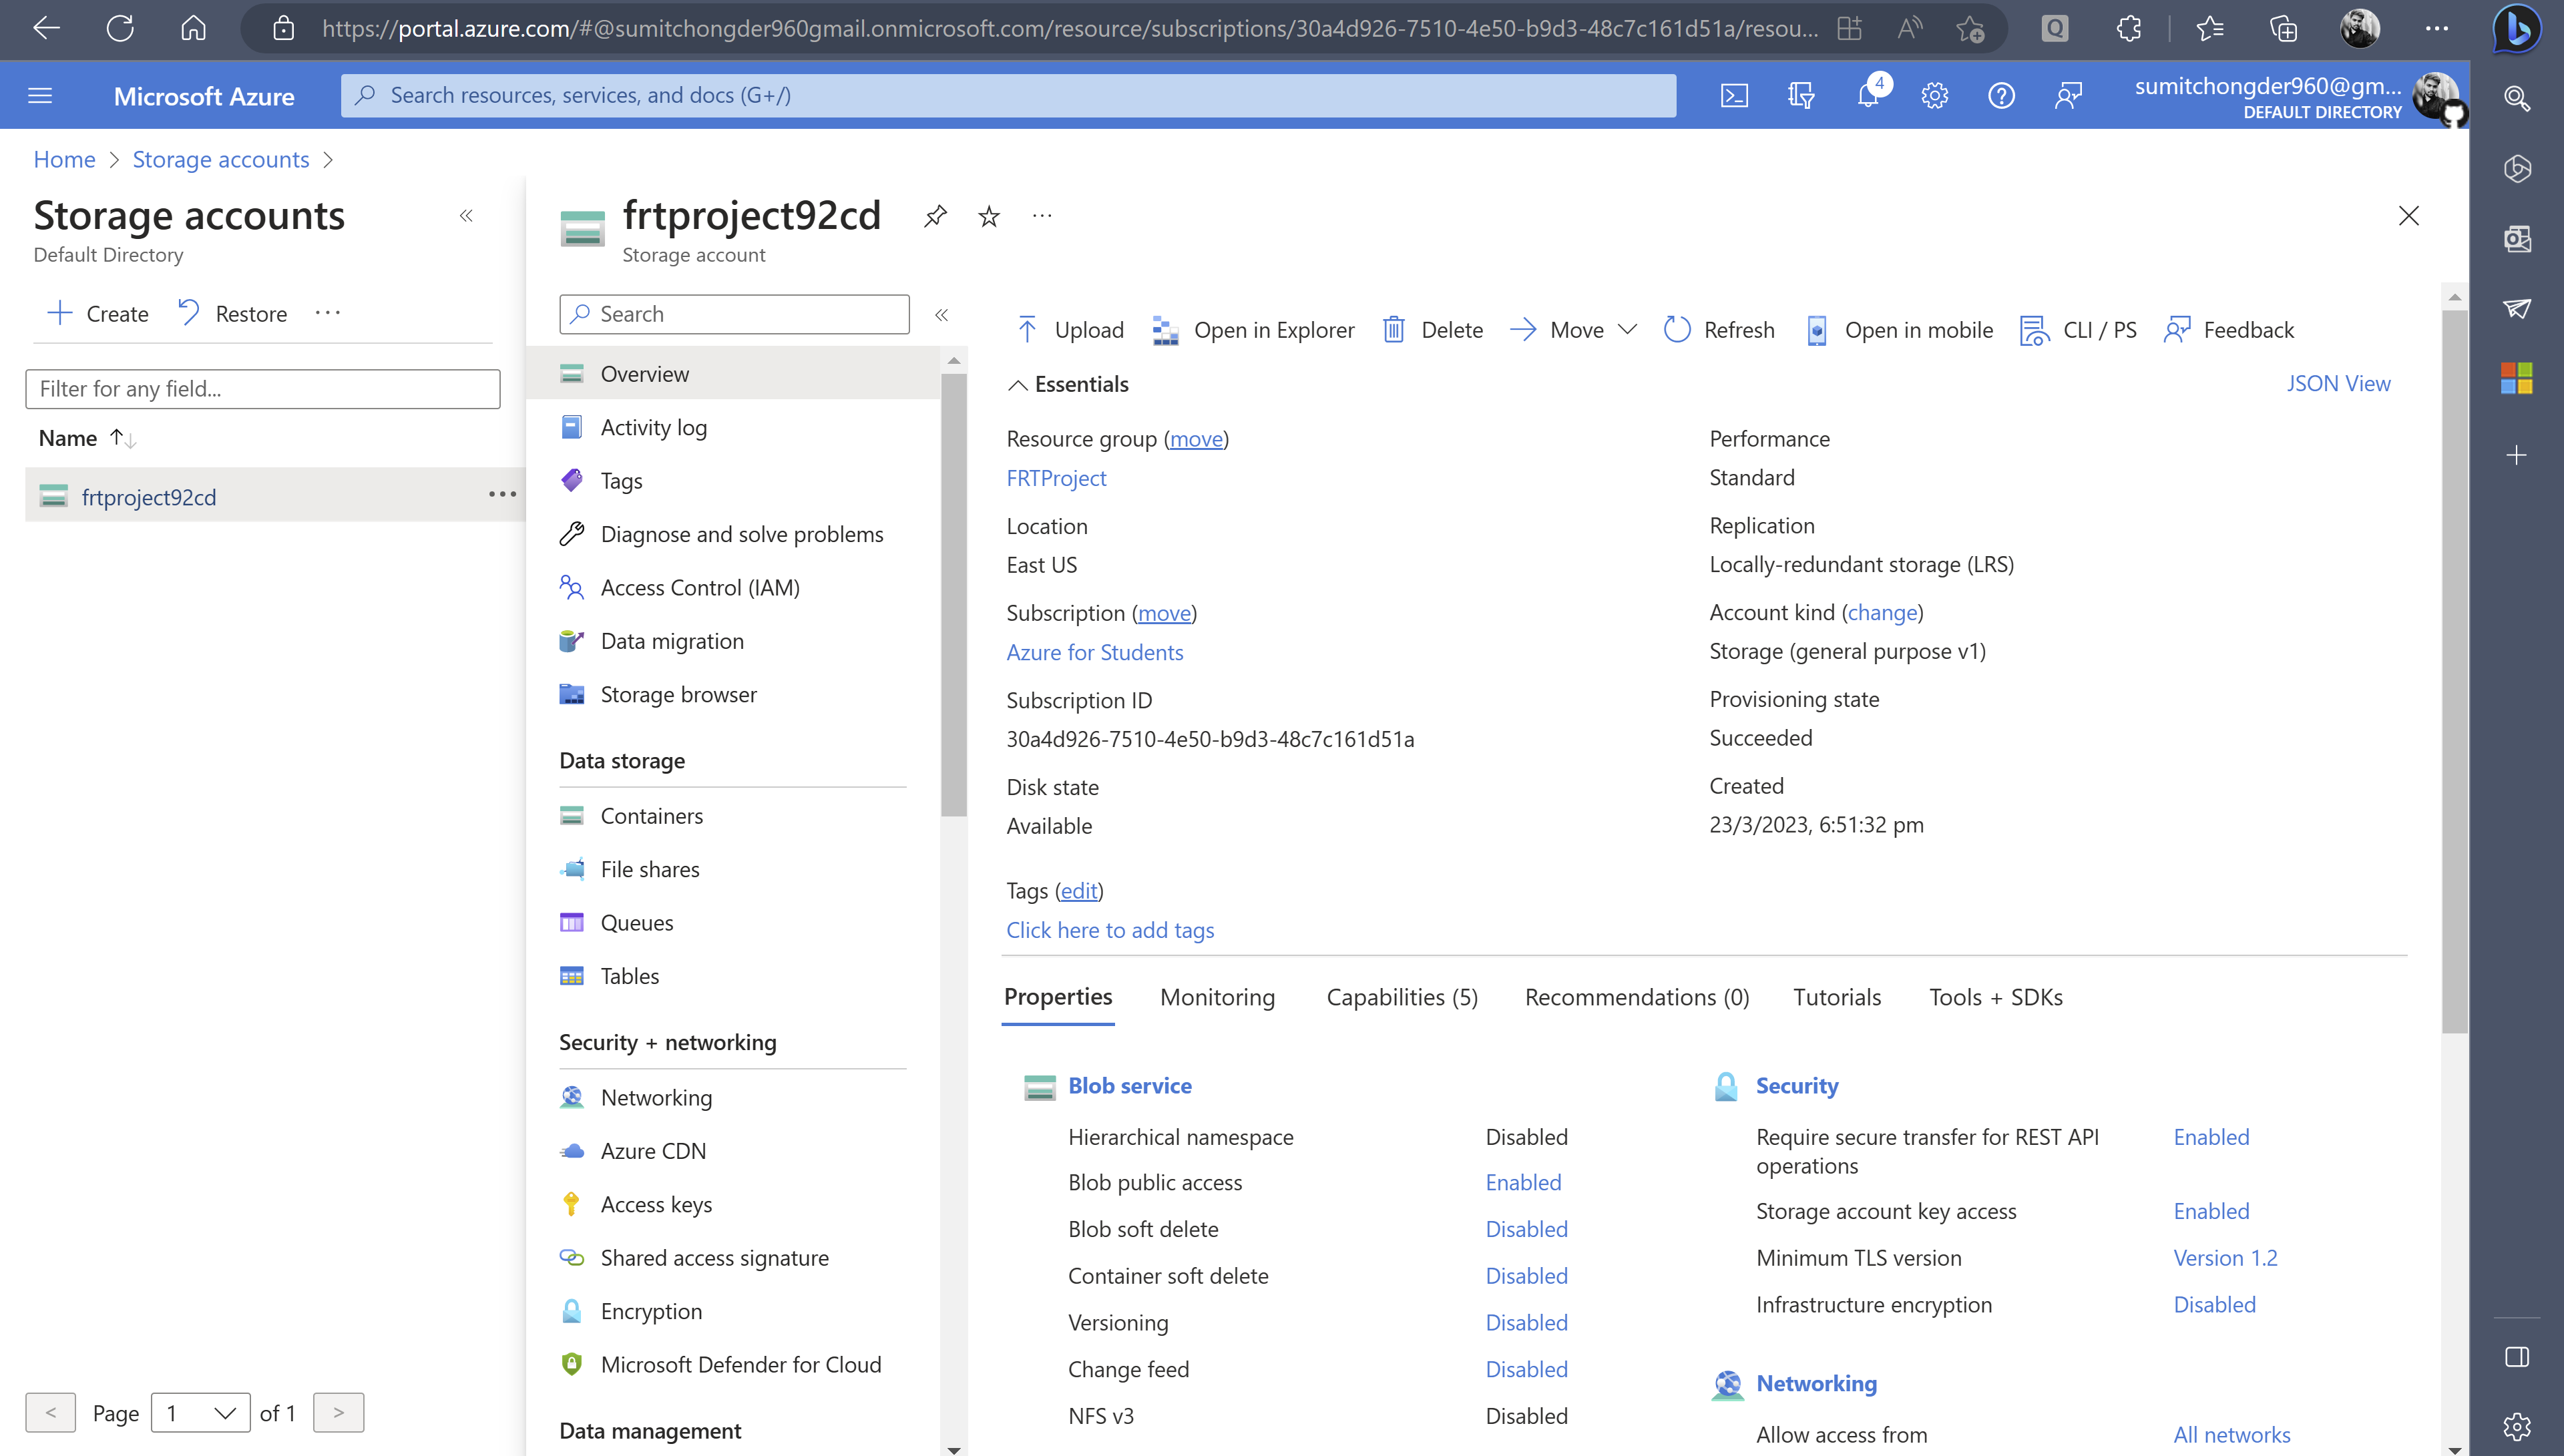Click the Filter for any field box
The height and width of the screenshot is (1456, 2564).
262,389
